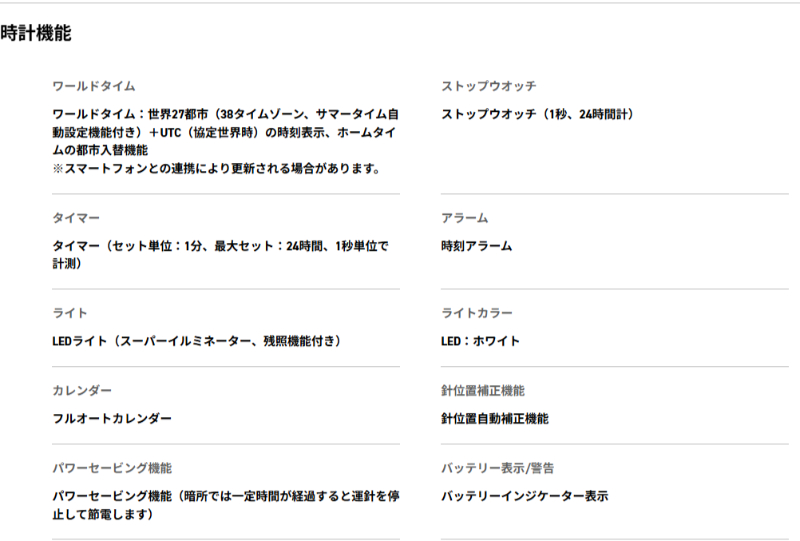This screenshot has width=800, height=541.
Task: Click the 時刻アラーム text
Action: 477,246
